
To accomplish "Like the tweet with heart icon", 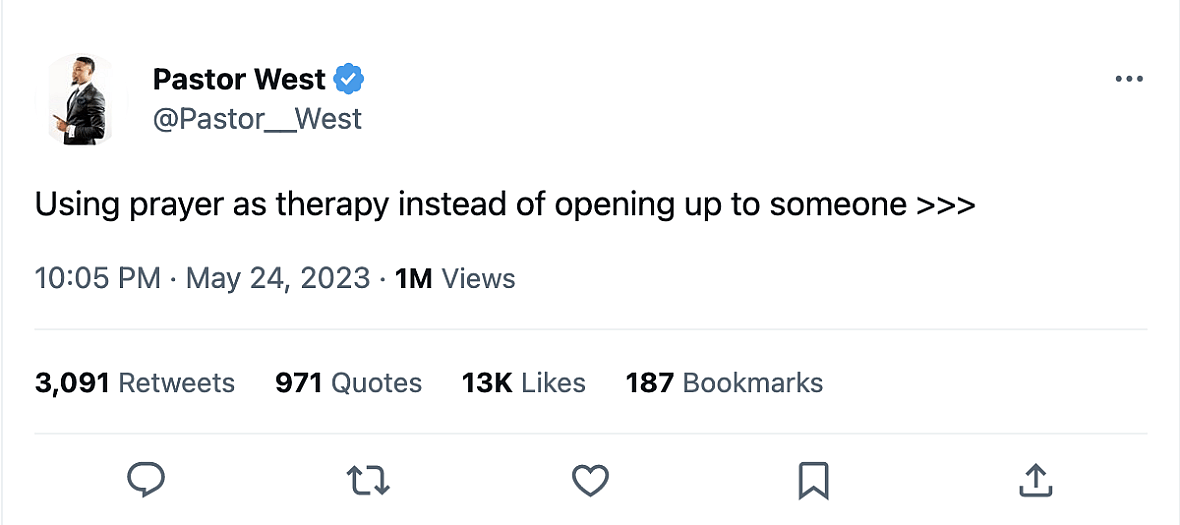I will pyautogui.click(x=590, y=480).
